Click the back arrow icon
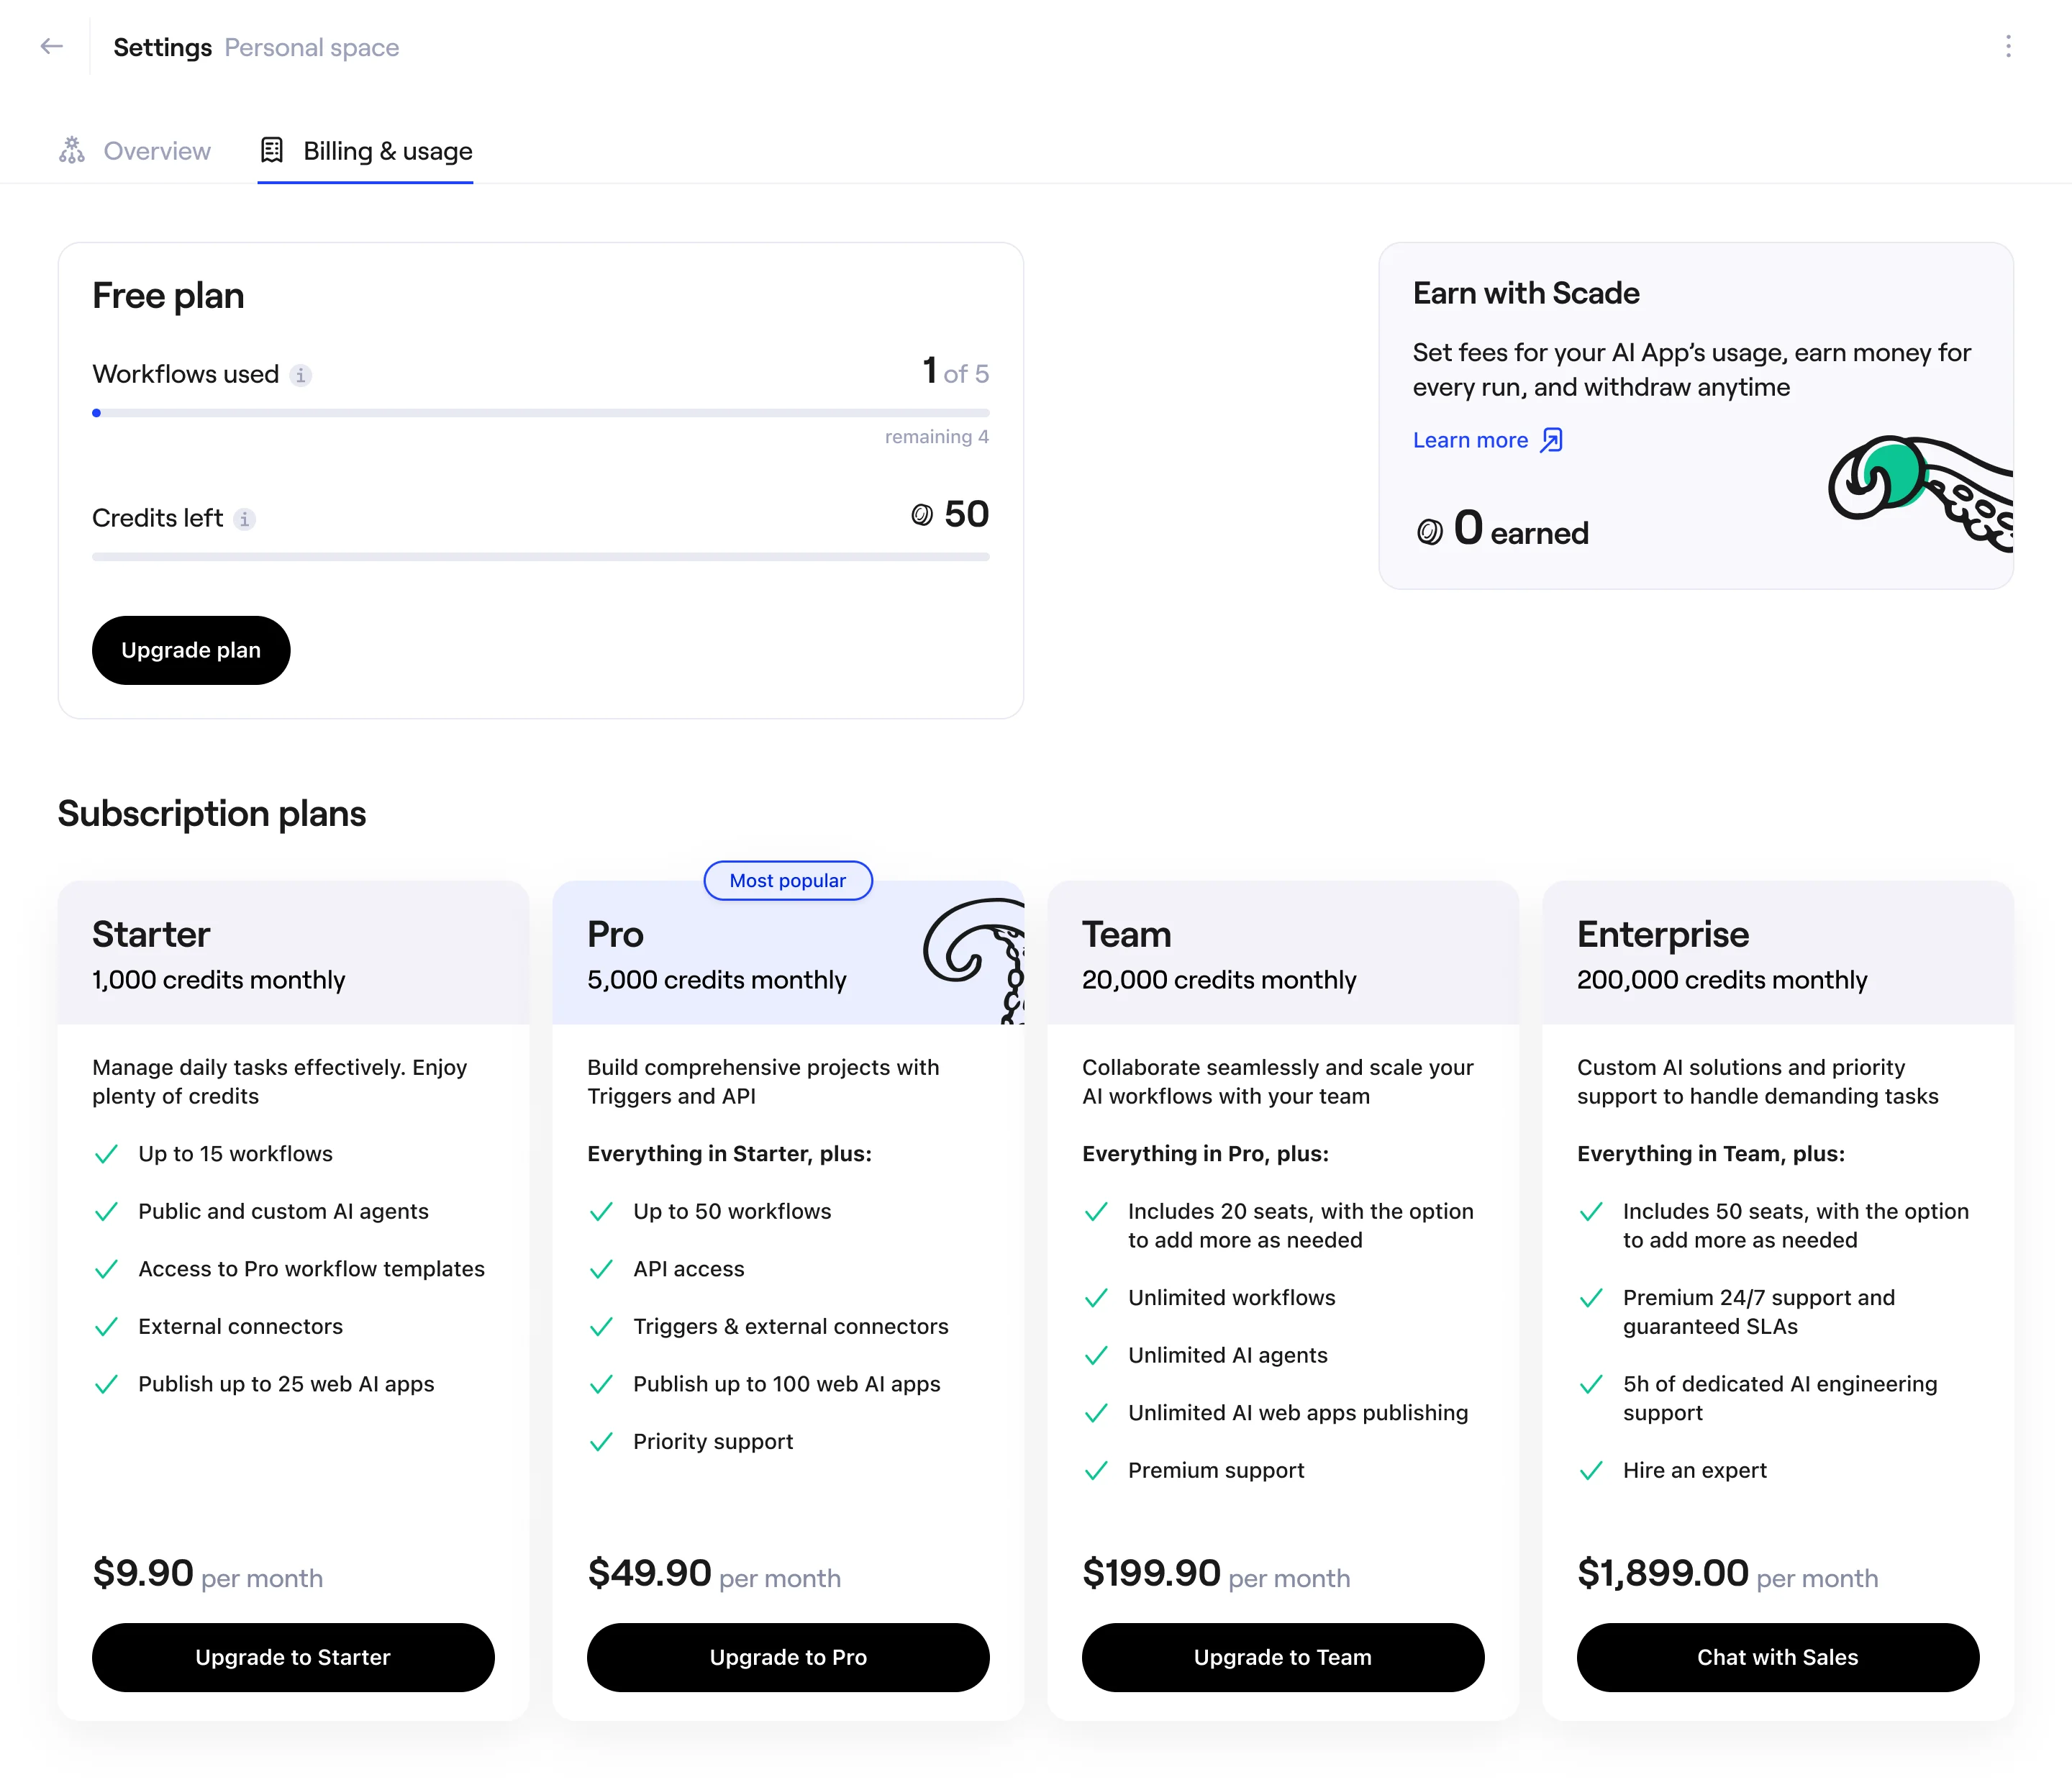 tap(52, 46)
